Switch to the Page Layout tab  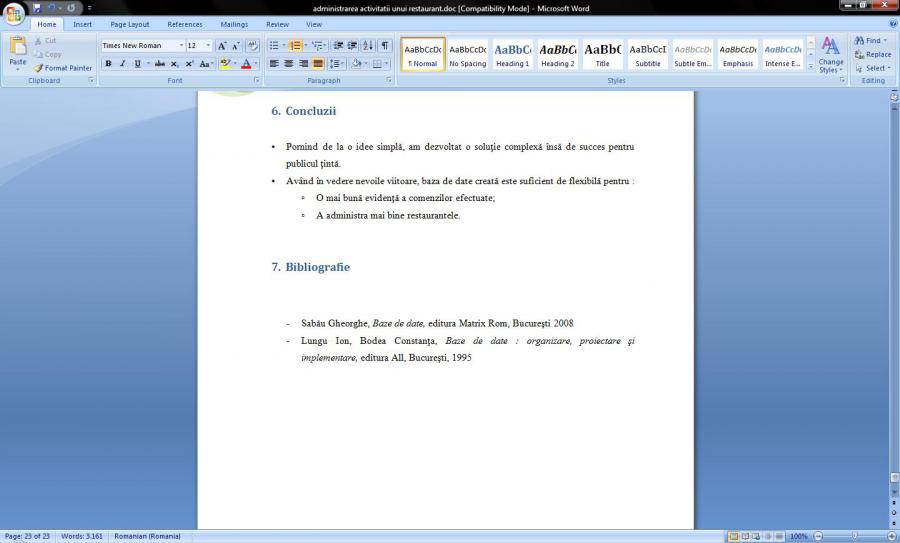point(130,24)
